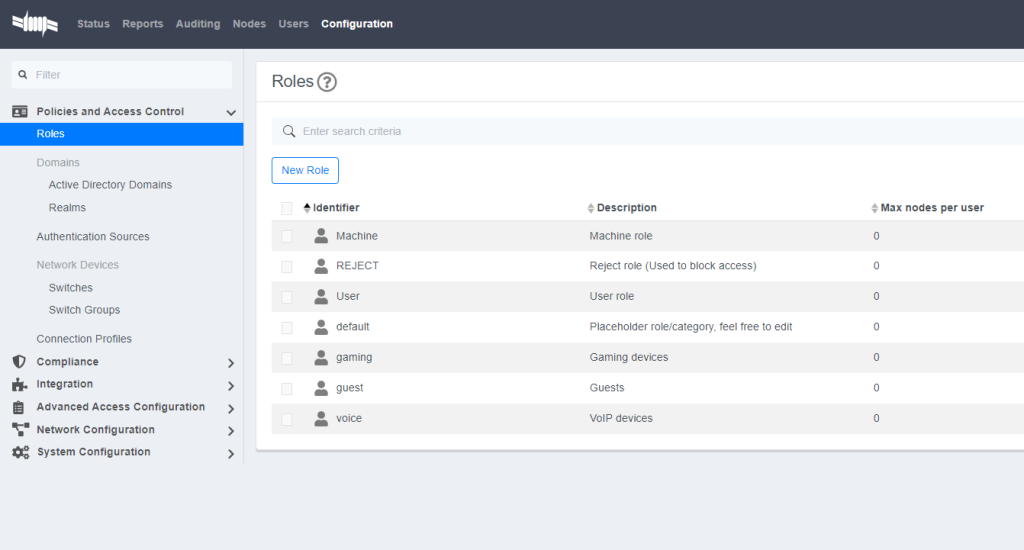
Task: Toggle the select-all checkbox in table header
Action: (x=287, y=208)
